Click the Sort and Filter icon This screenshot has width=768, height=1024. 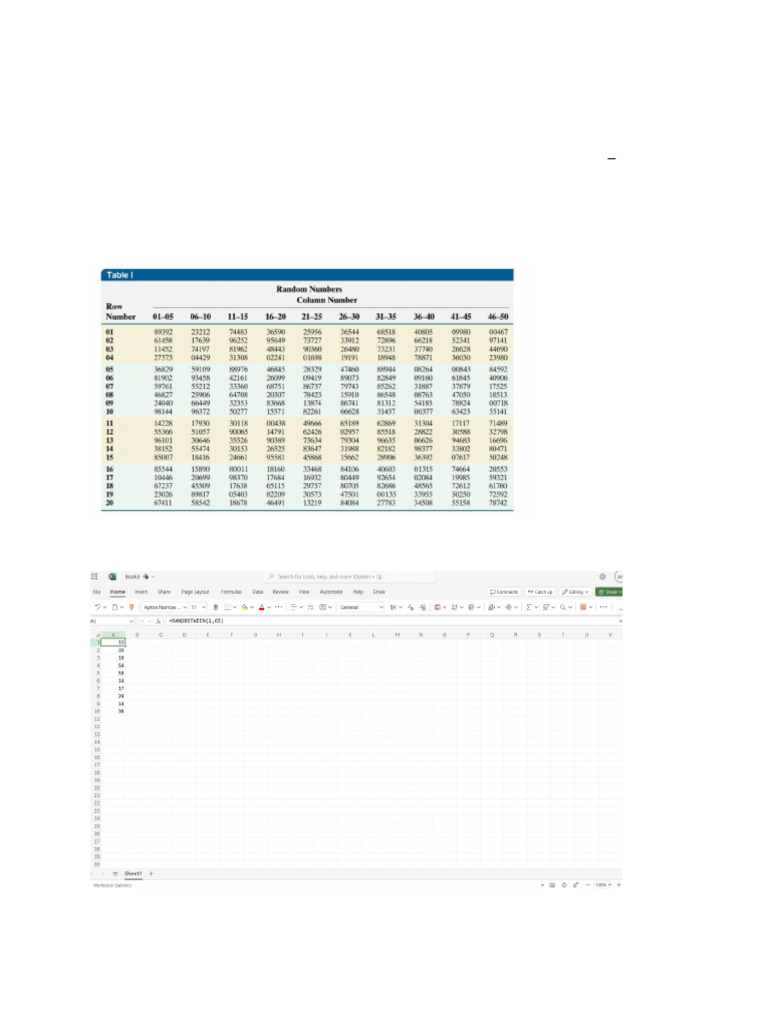(546, 607)
